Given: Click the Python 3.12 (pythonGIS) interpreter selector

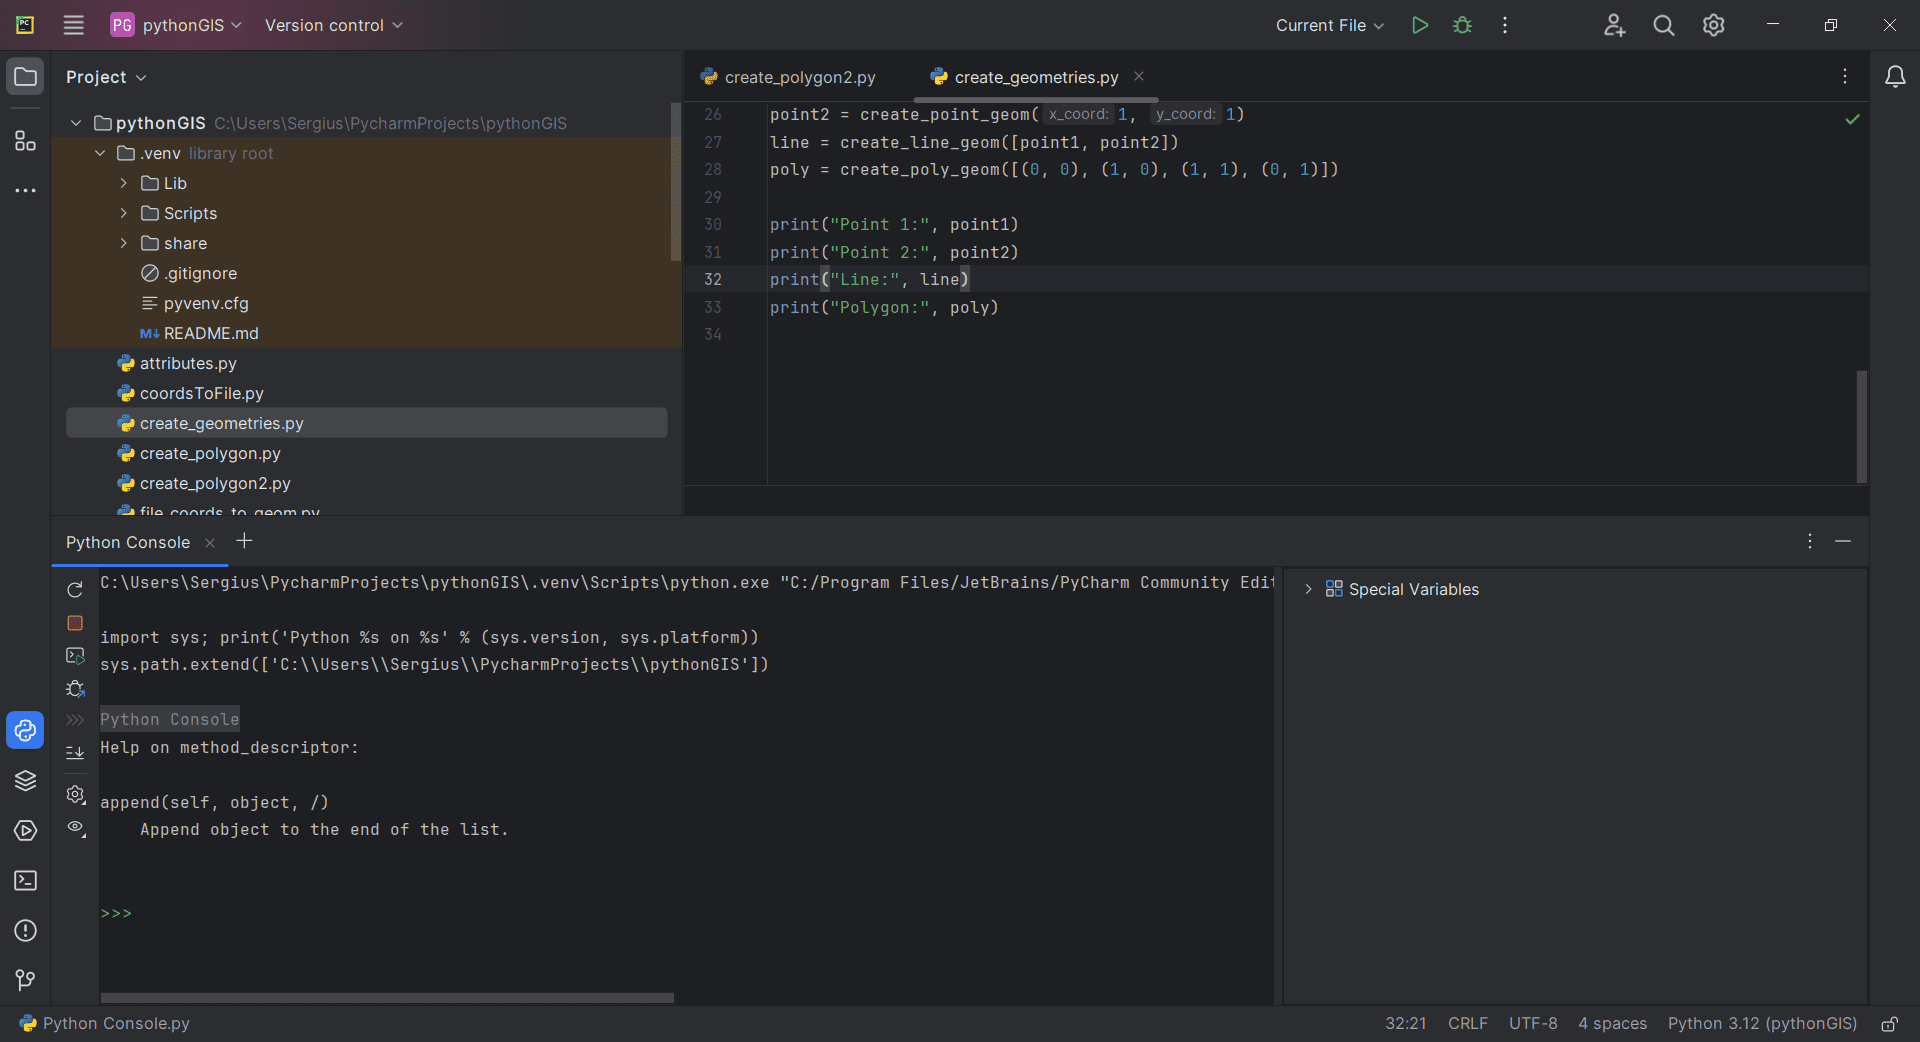Looking at the screenshot, I should (1761, 1024).
